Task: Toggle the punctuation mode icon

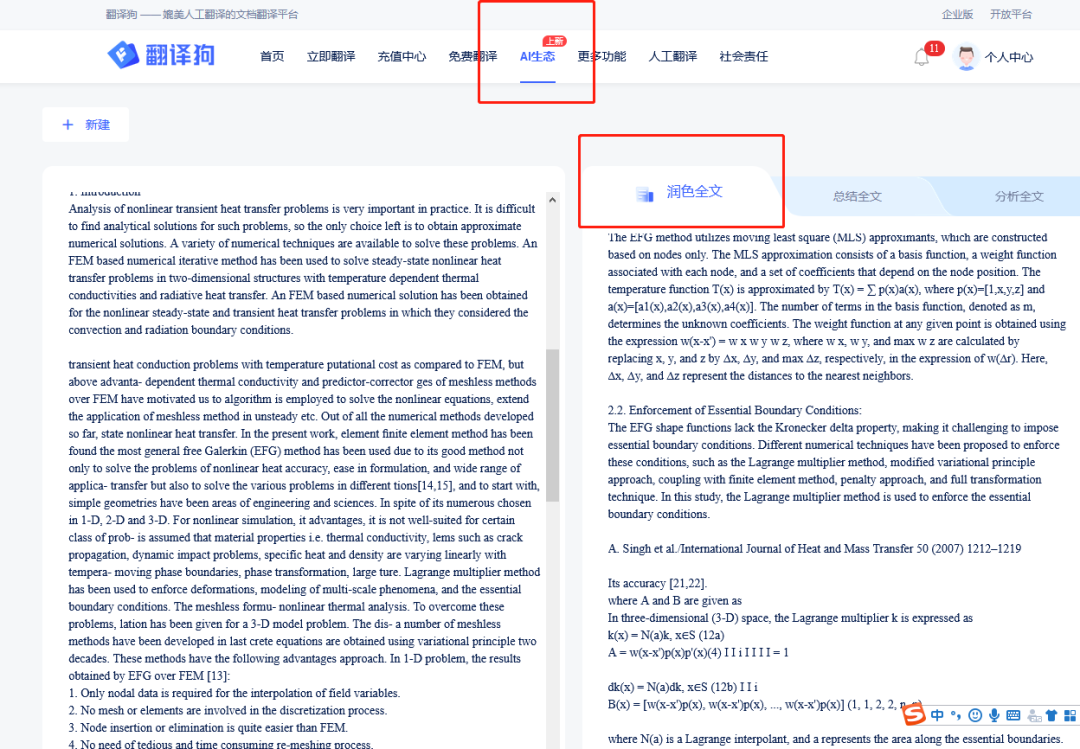Action: 955,715
